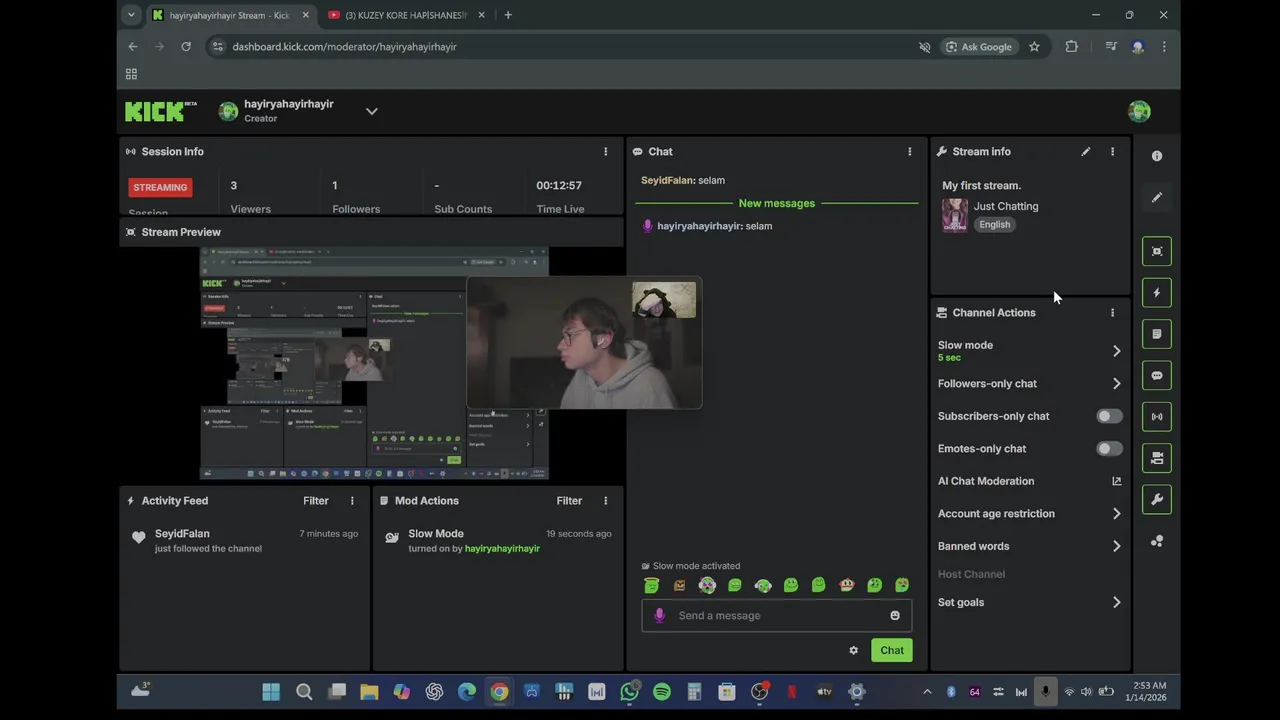Toggle the wrench Stream info sidebar icon
1280x720 pixels.
(1157, 499)
